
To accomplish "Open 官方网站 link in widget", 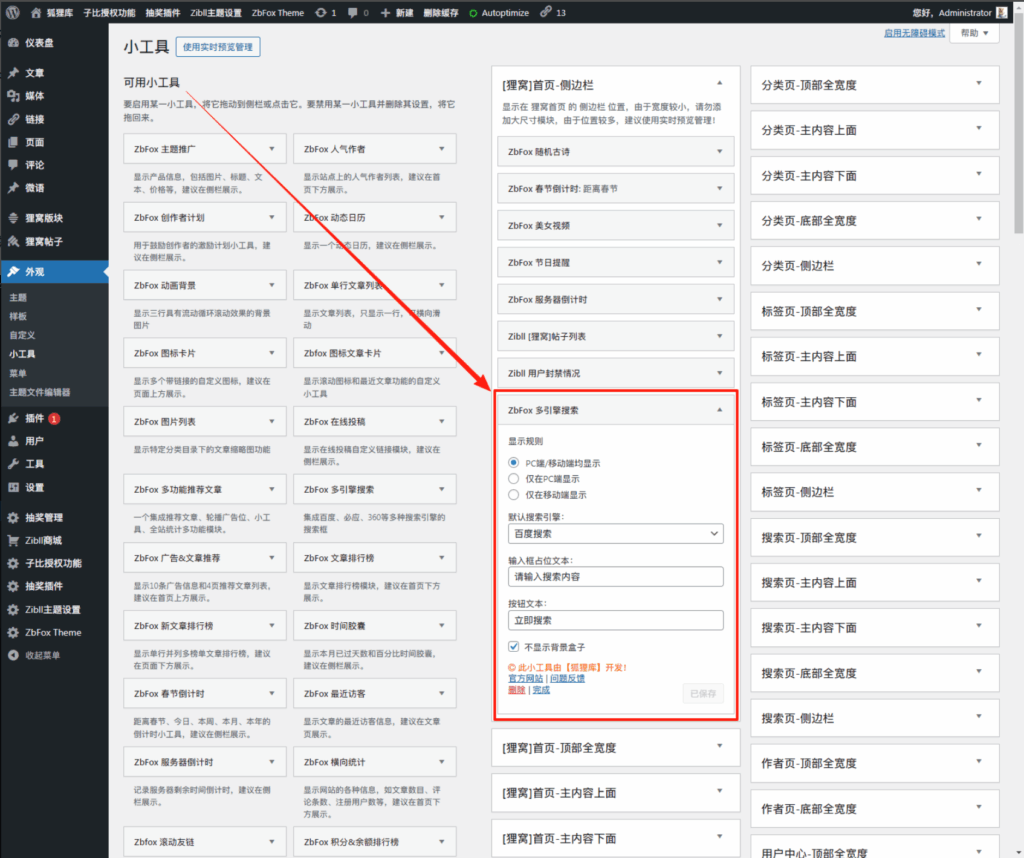I will pos(525,678).
